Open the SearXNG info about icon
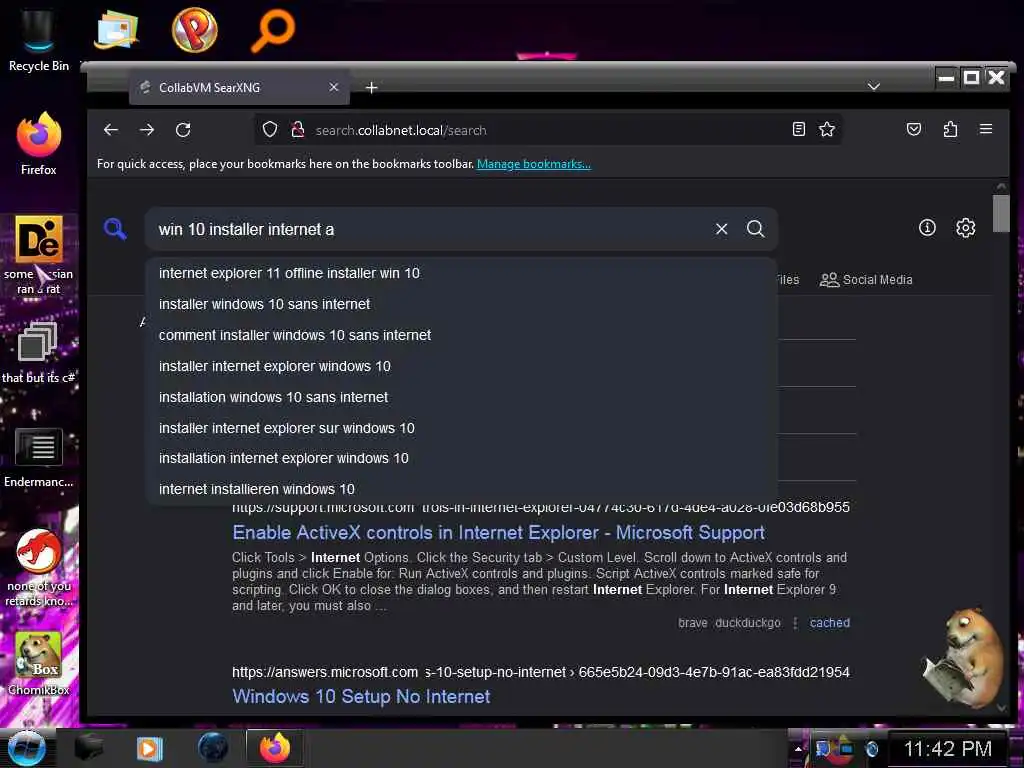The width and height of the screenshot is (1024, 768). pos(927,227)
